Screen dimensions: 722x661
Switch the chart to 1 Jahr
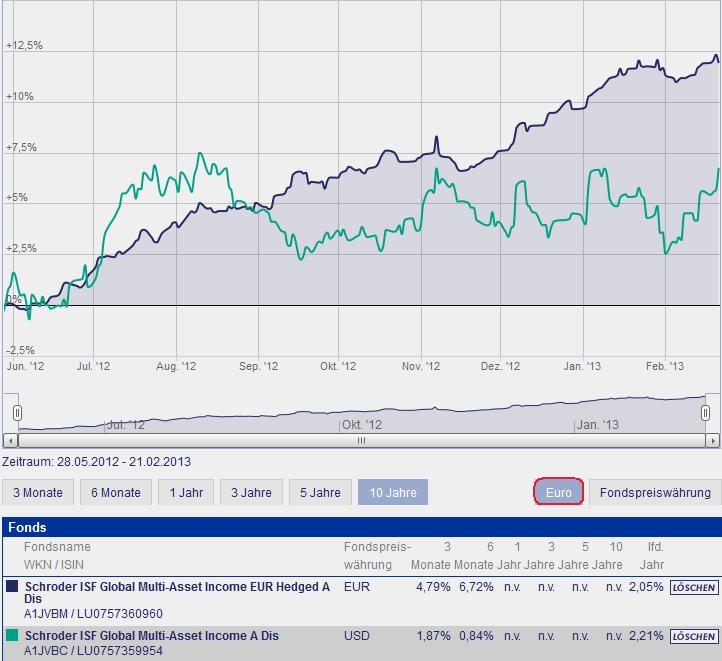point(186,492)
